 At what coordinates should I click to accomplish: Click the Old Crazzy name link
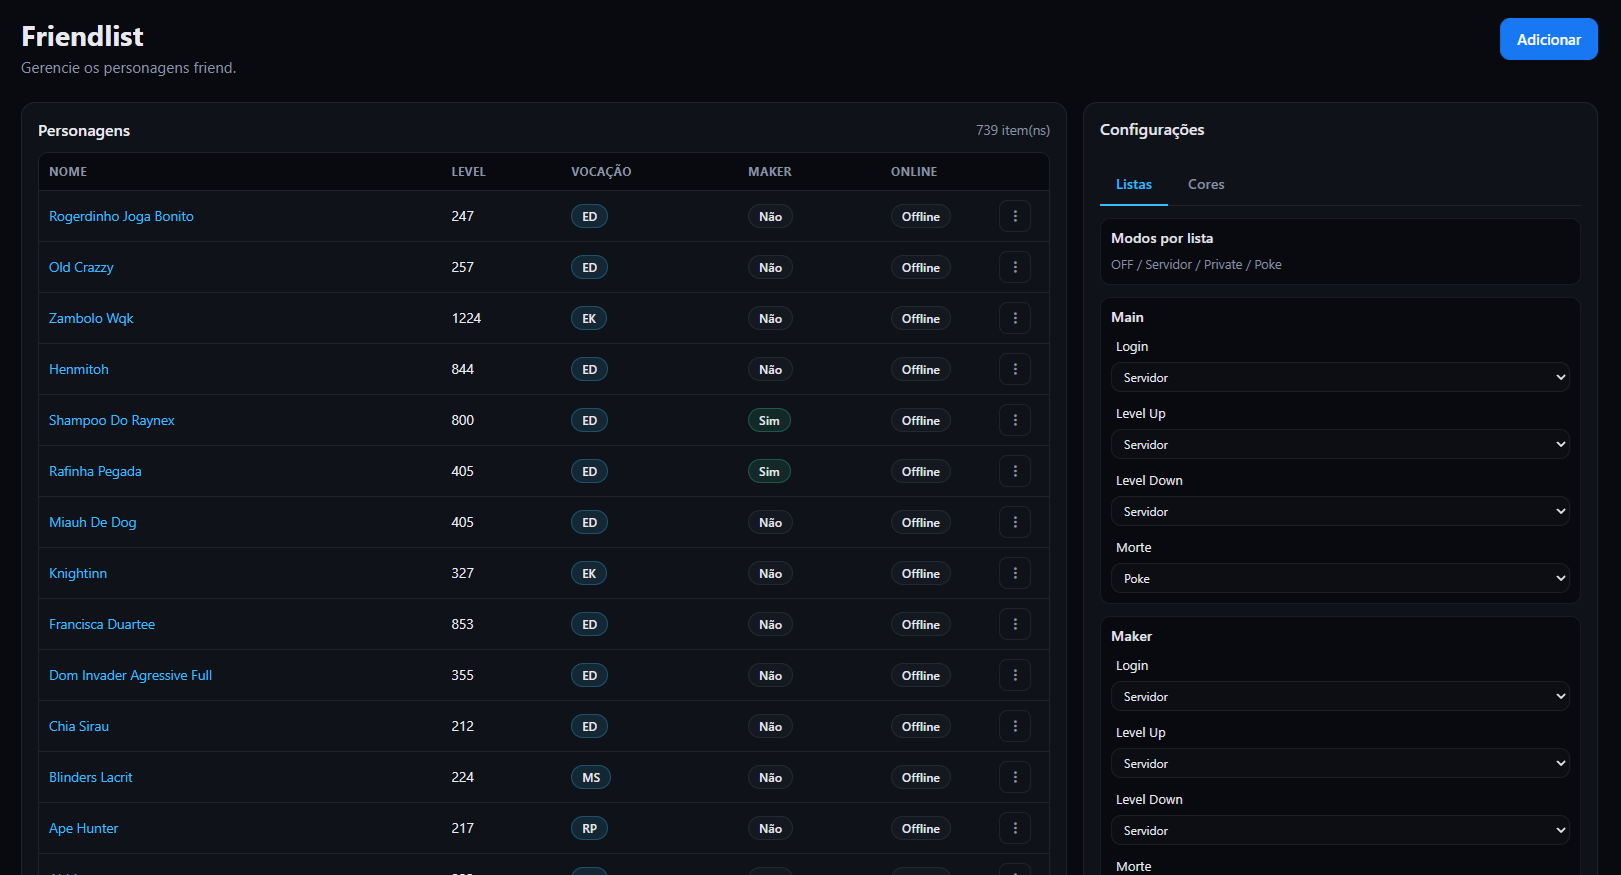81,267
